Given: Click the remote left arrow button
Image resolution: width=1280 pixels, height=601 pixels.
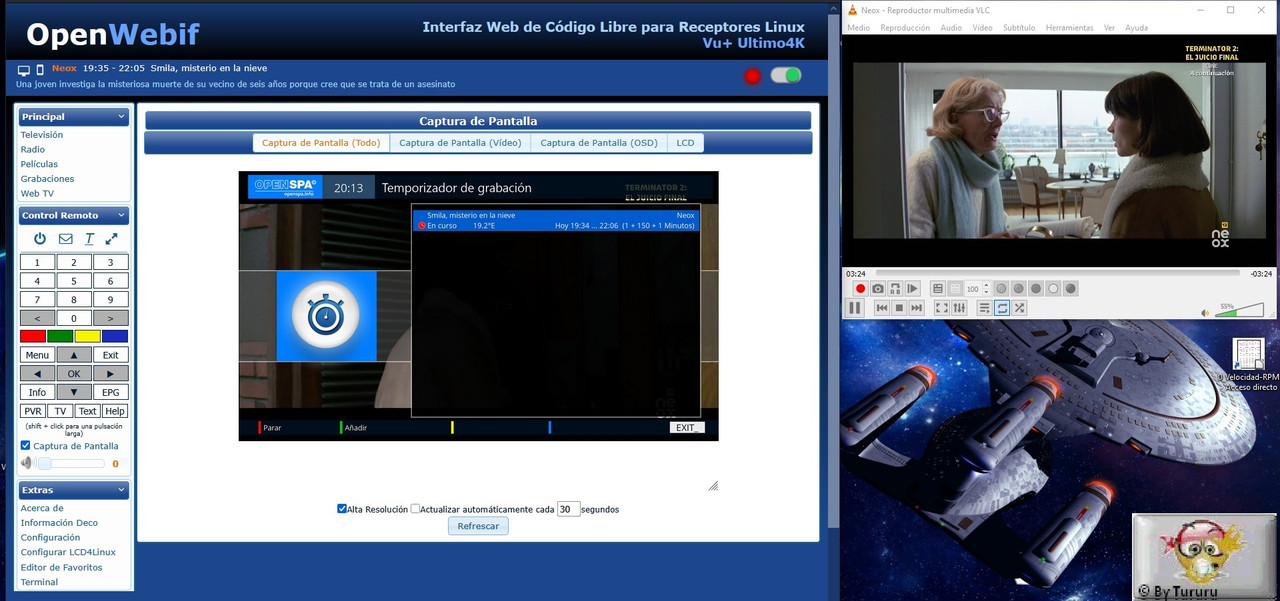Looking at the screenshot, I should 37,374.
